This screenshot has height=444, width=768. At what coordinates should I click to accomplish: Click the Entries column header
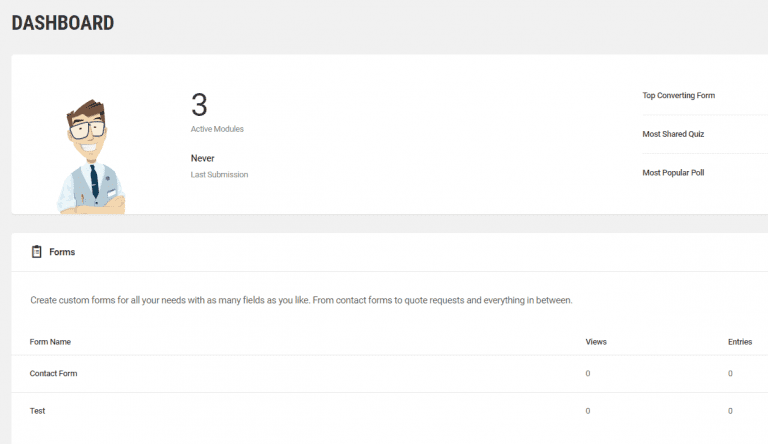pos(740,342)
